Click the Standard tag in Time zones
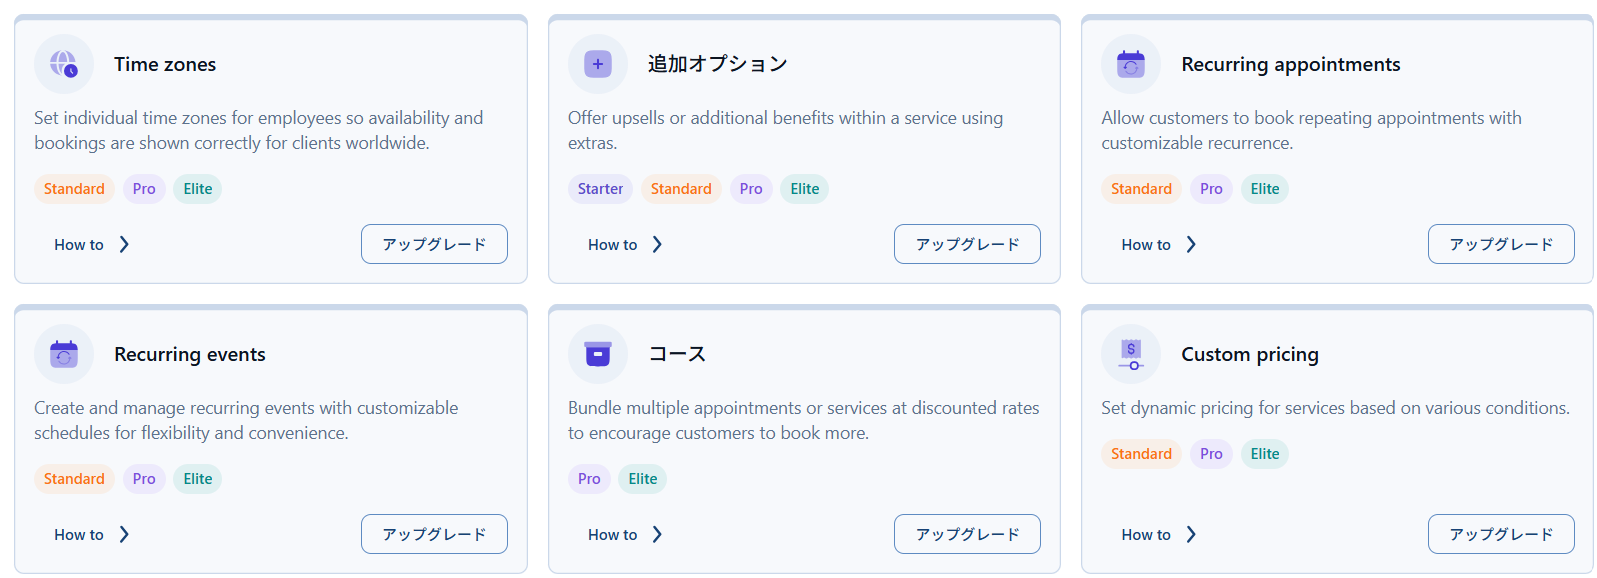 pos(74,189)
